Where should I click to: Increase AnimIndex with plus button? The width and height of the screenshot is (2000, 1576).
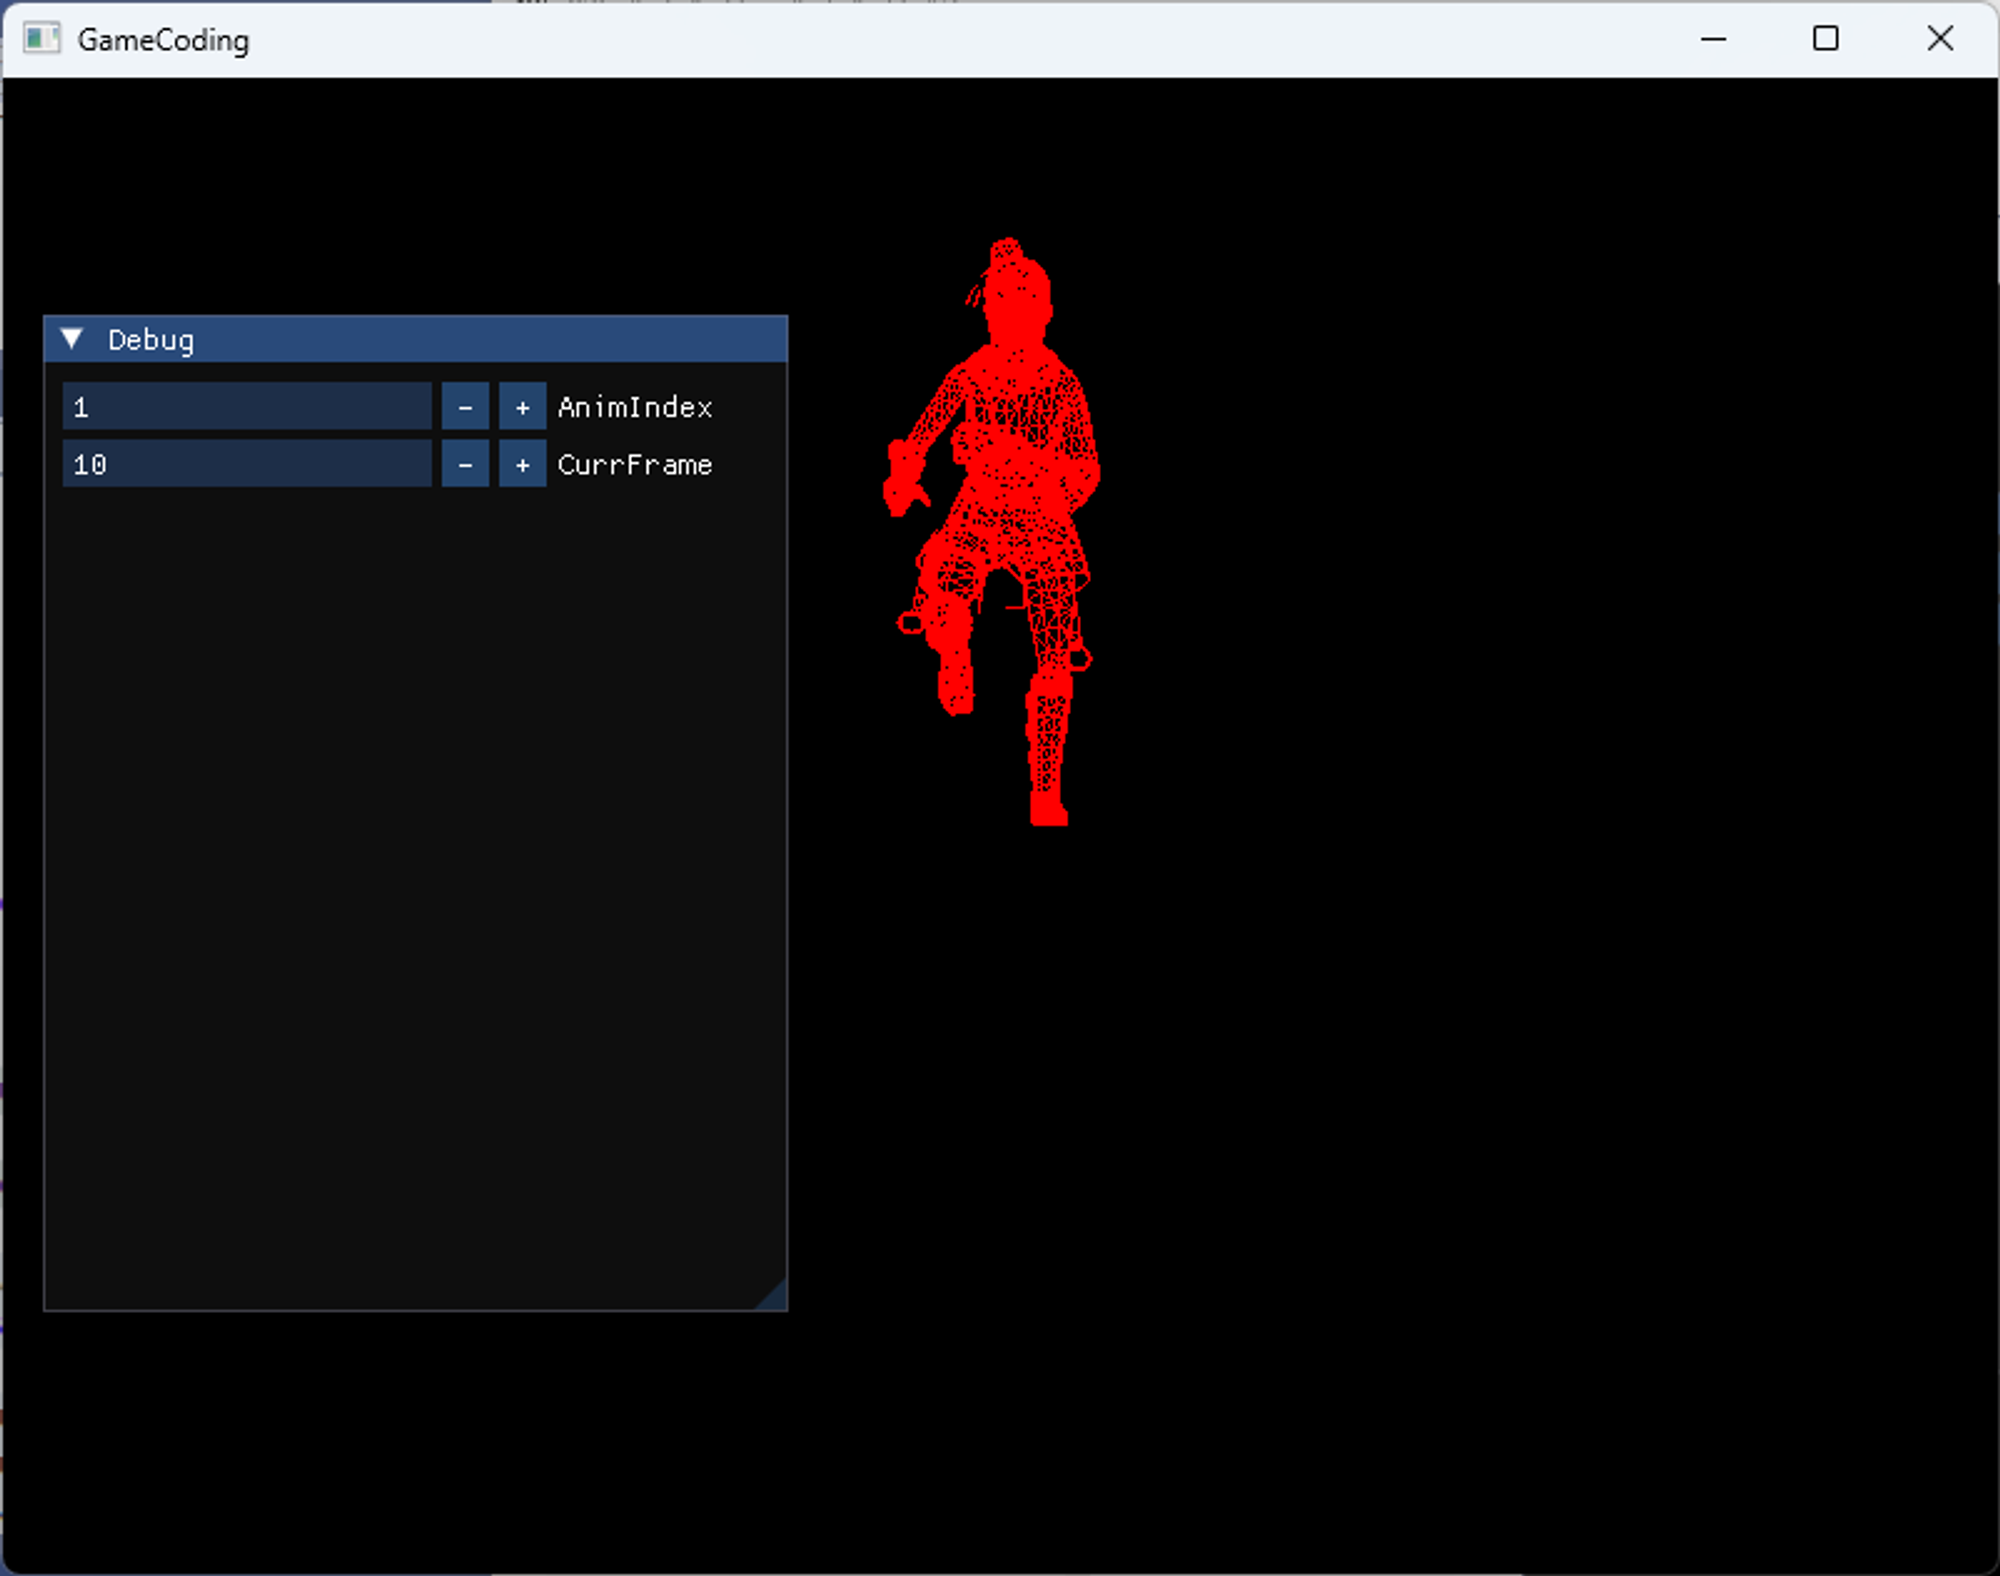(x=522, y=407)
